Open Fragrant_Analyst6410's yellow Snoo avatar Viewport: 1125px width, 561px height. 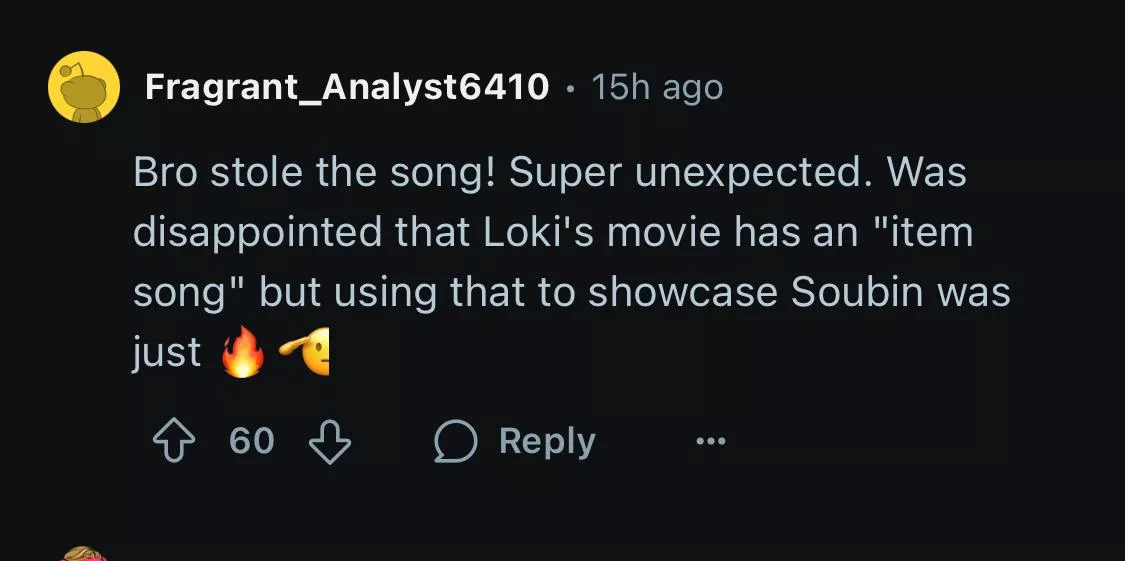84,88
